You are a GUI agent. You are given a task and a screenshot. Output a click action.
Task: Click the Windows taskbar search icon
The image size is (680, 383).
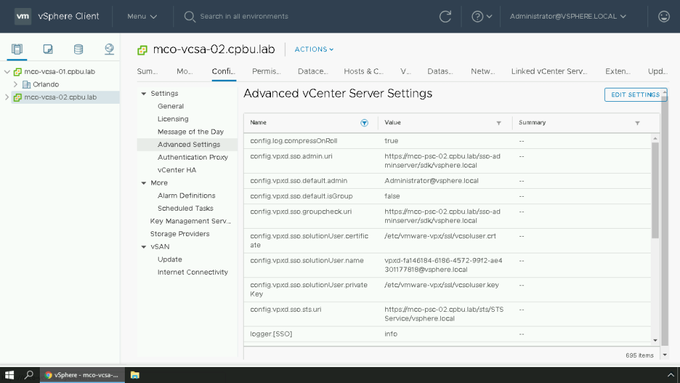[x=29, y=375]
